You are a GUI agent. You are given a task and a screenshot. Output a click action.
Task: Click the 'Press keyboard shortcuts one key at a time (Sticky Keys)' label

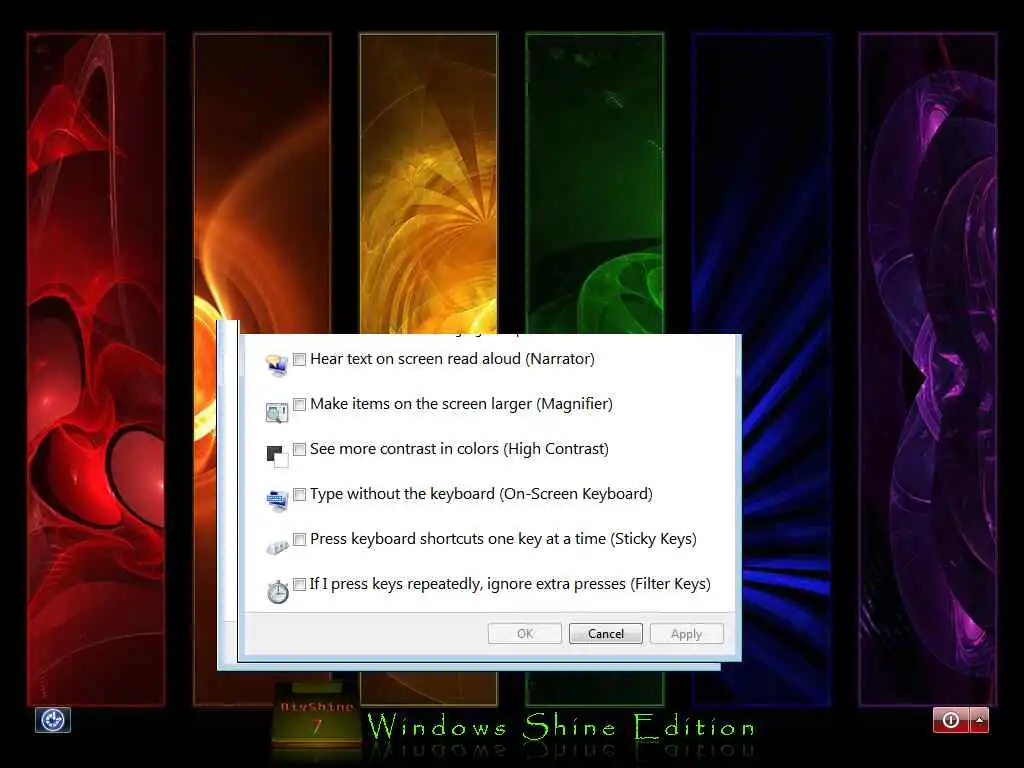click(503, 539)
